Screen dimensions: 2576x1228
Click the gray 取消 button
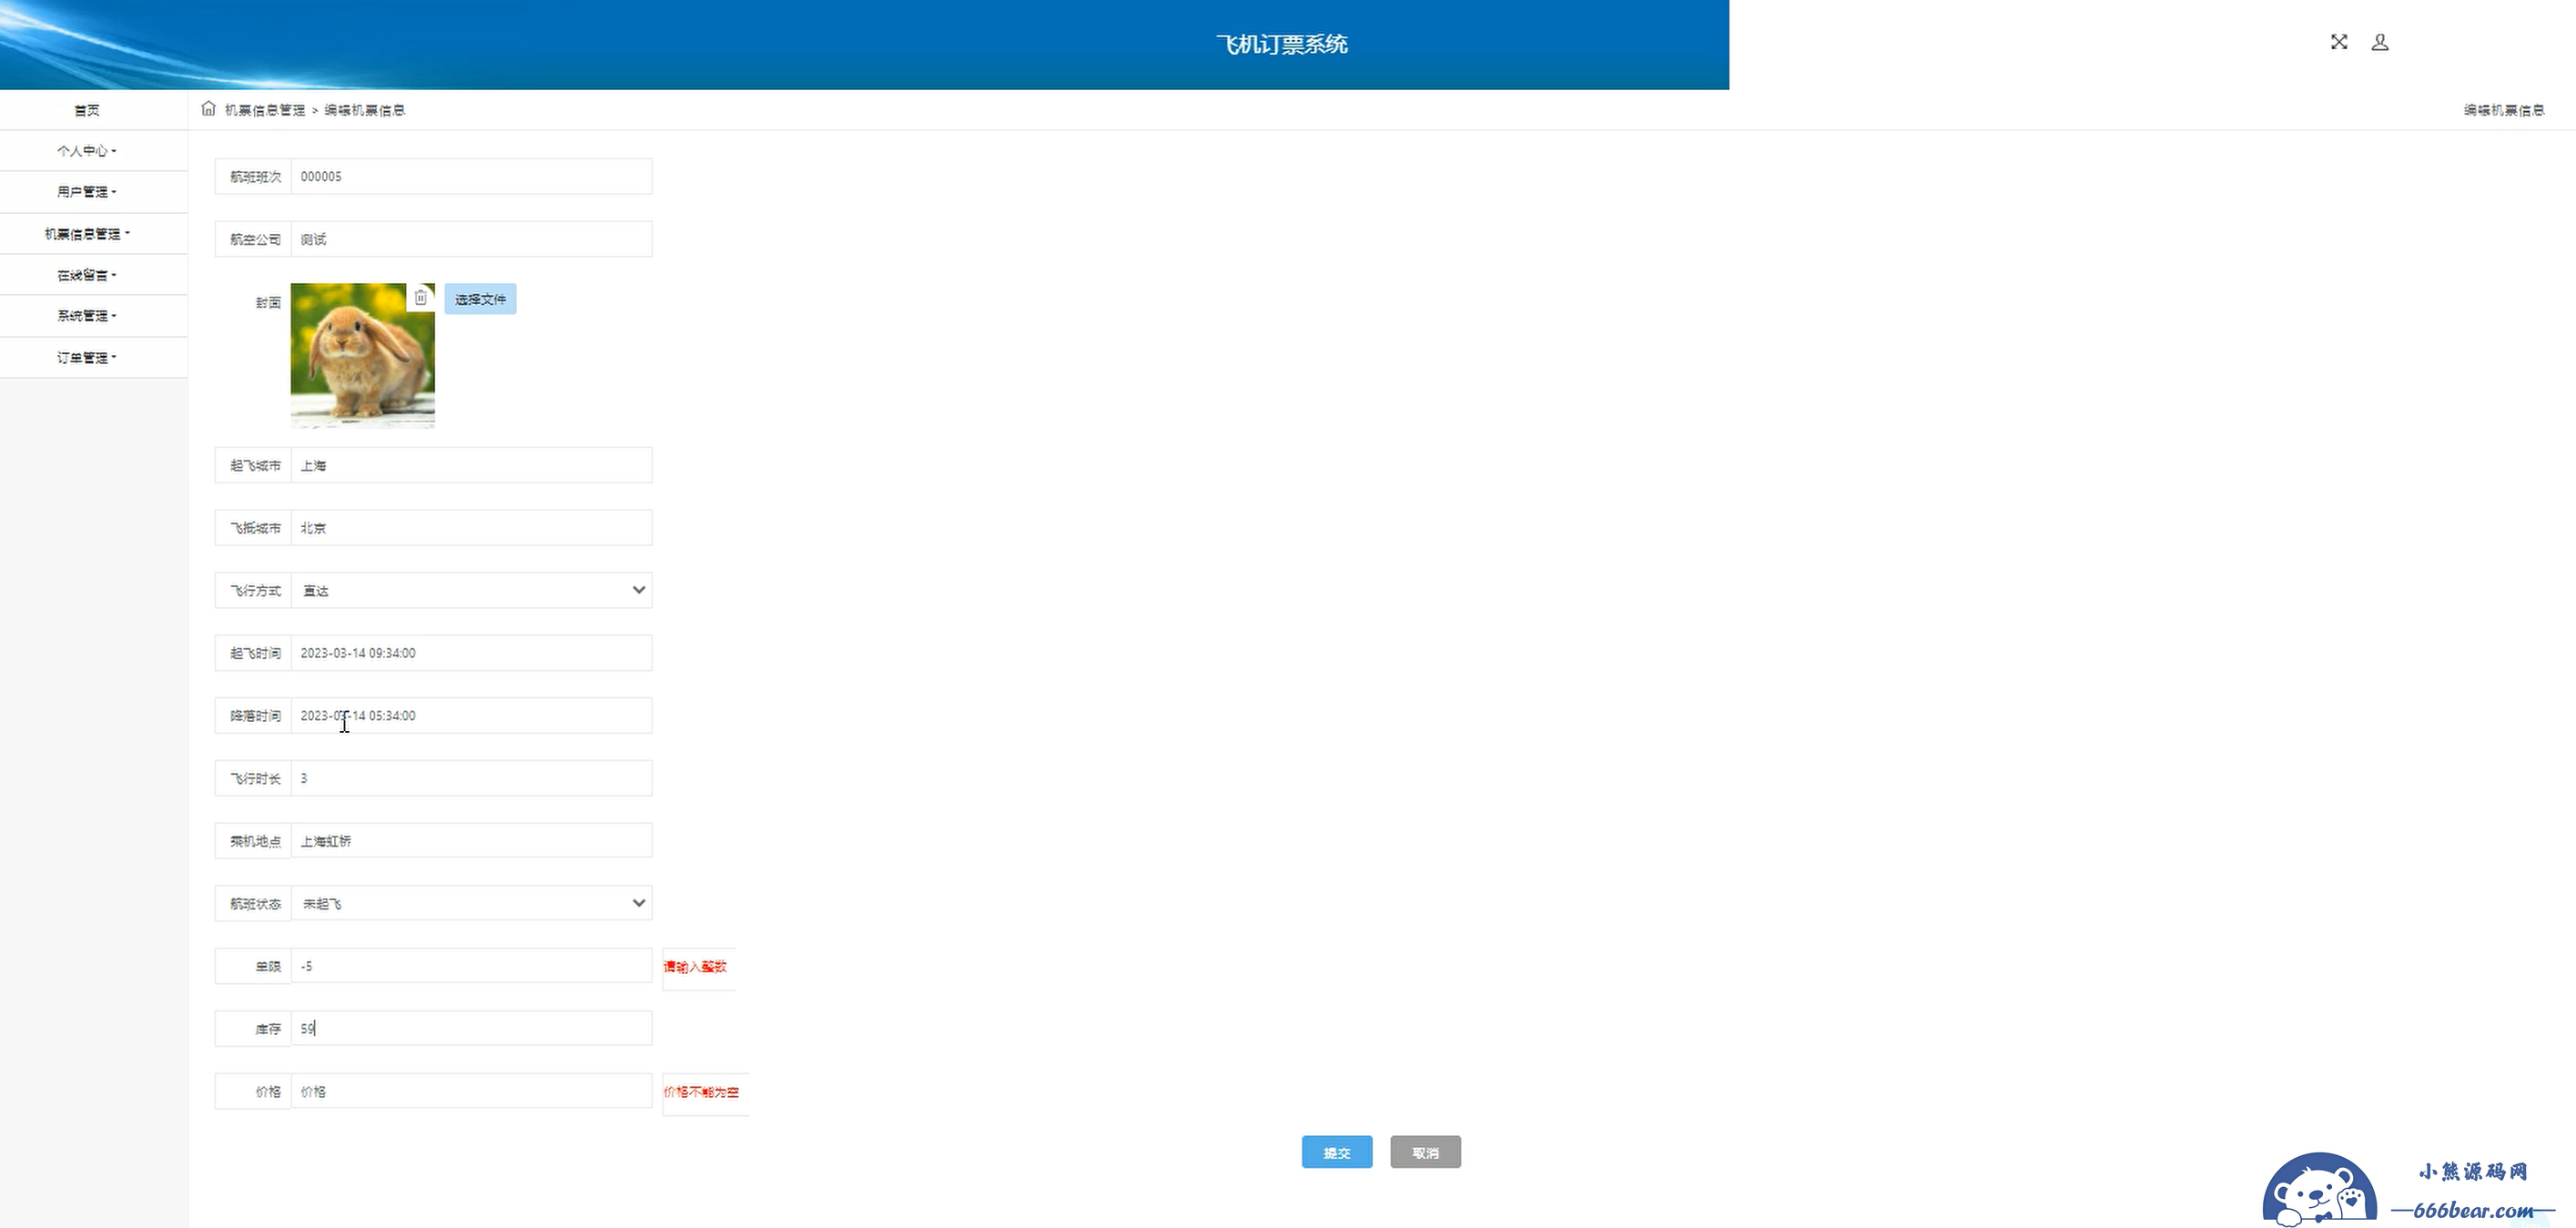click(x=1426, y=1152)
